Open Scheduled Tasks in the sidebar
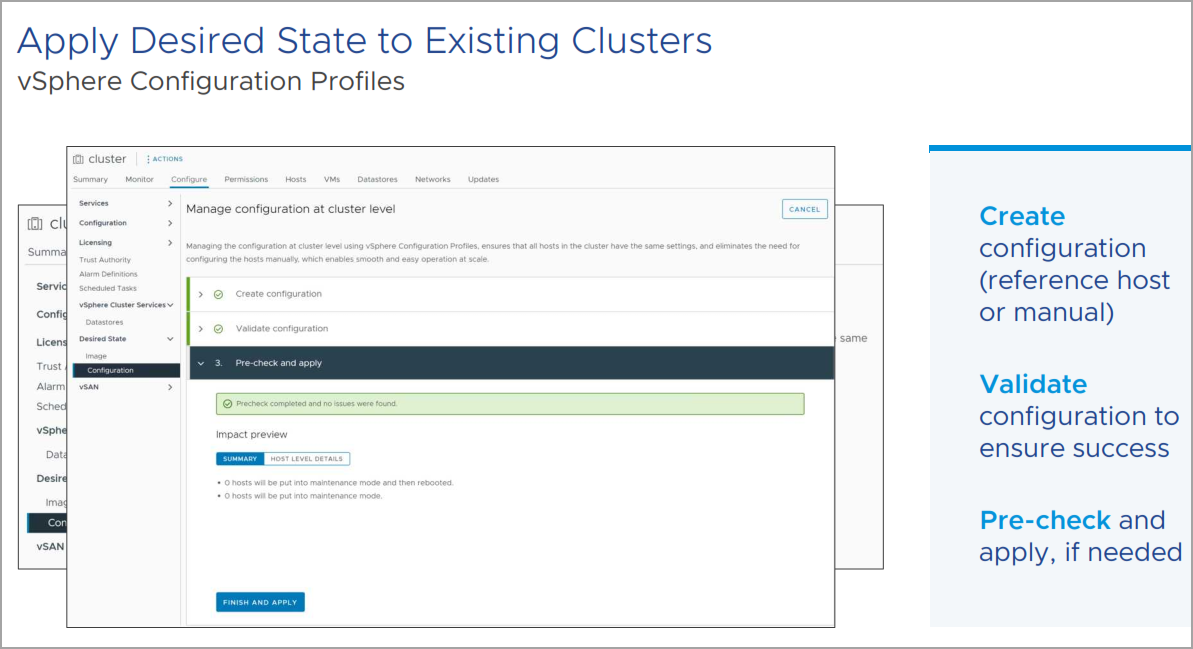 click(x=108, y=288)
